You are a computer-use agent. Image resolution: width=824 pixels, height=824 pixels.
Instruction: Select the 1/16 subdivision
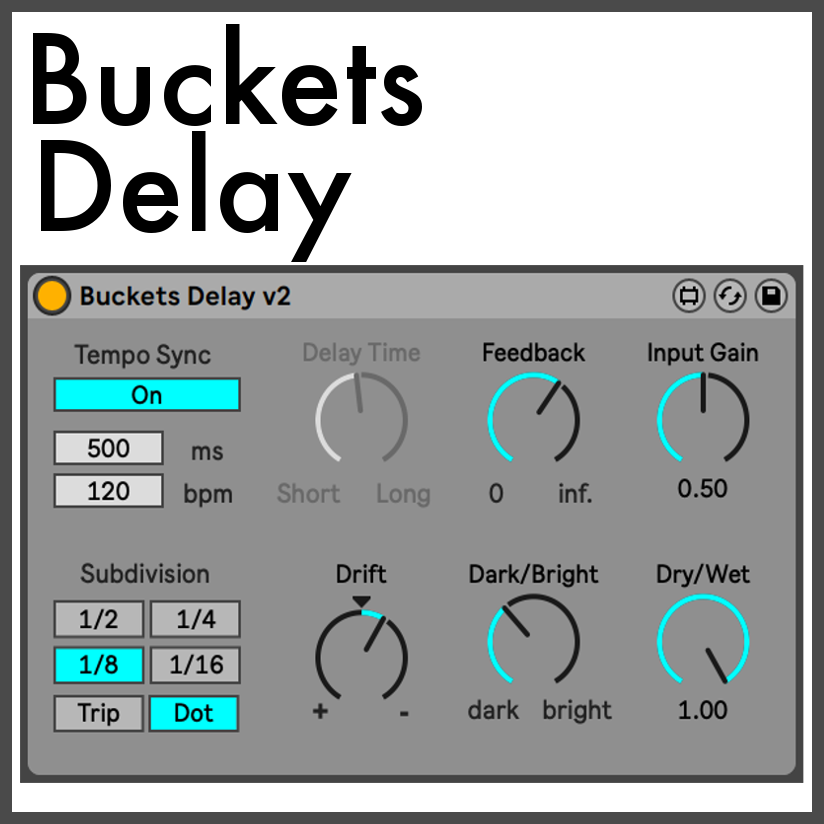point(195,665)
